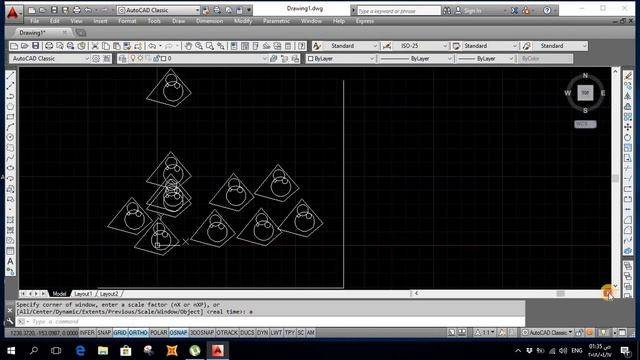Click the Save icon in the standard toolbar
Viewport: 640px width, 360px height.
point(36,46)
